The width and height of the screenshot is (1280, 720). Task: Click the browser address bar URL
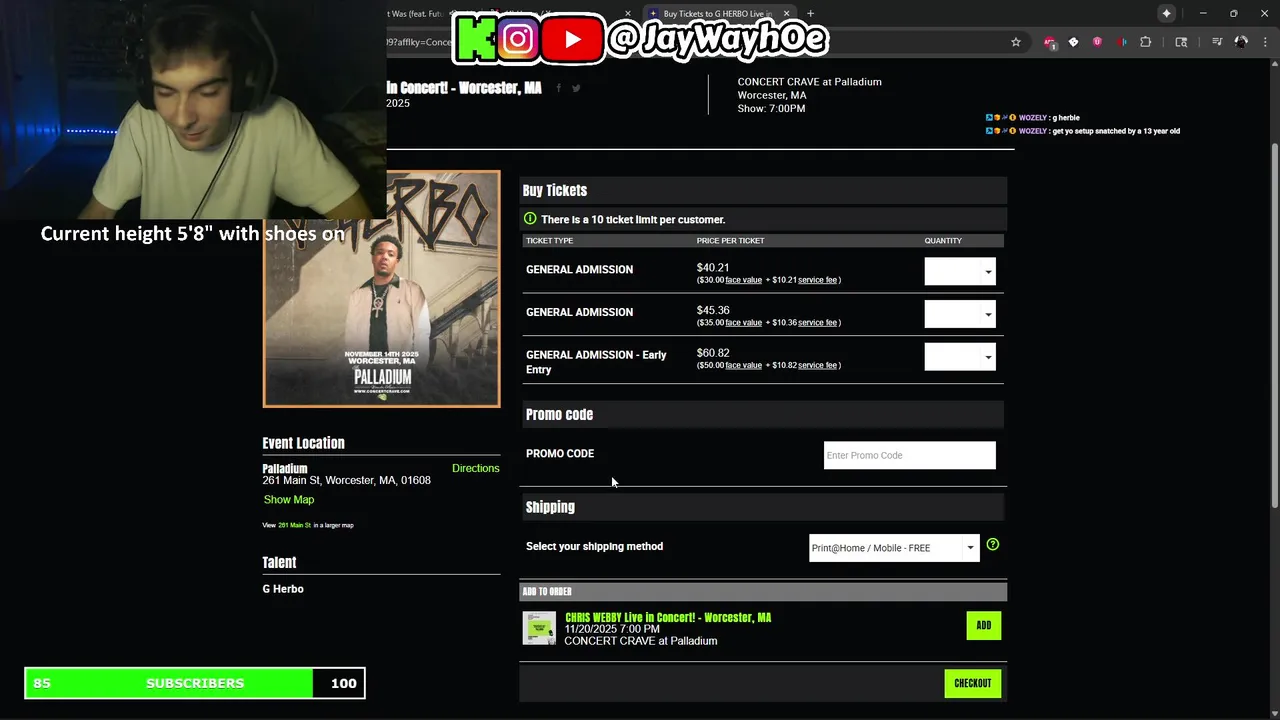tap(420, 42)
